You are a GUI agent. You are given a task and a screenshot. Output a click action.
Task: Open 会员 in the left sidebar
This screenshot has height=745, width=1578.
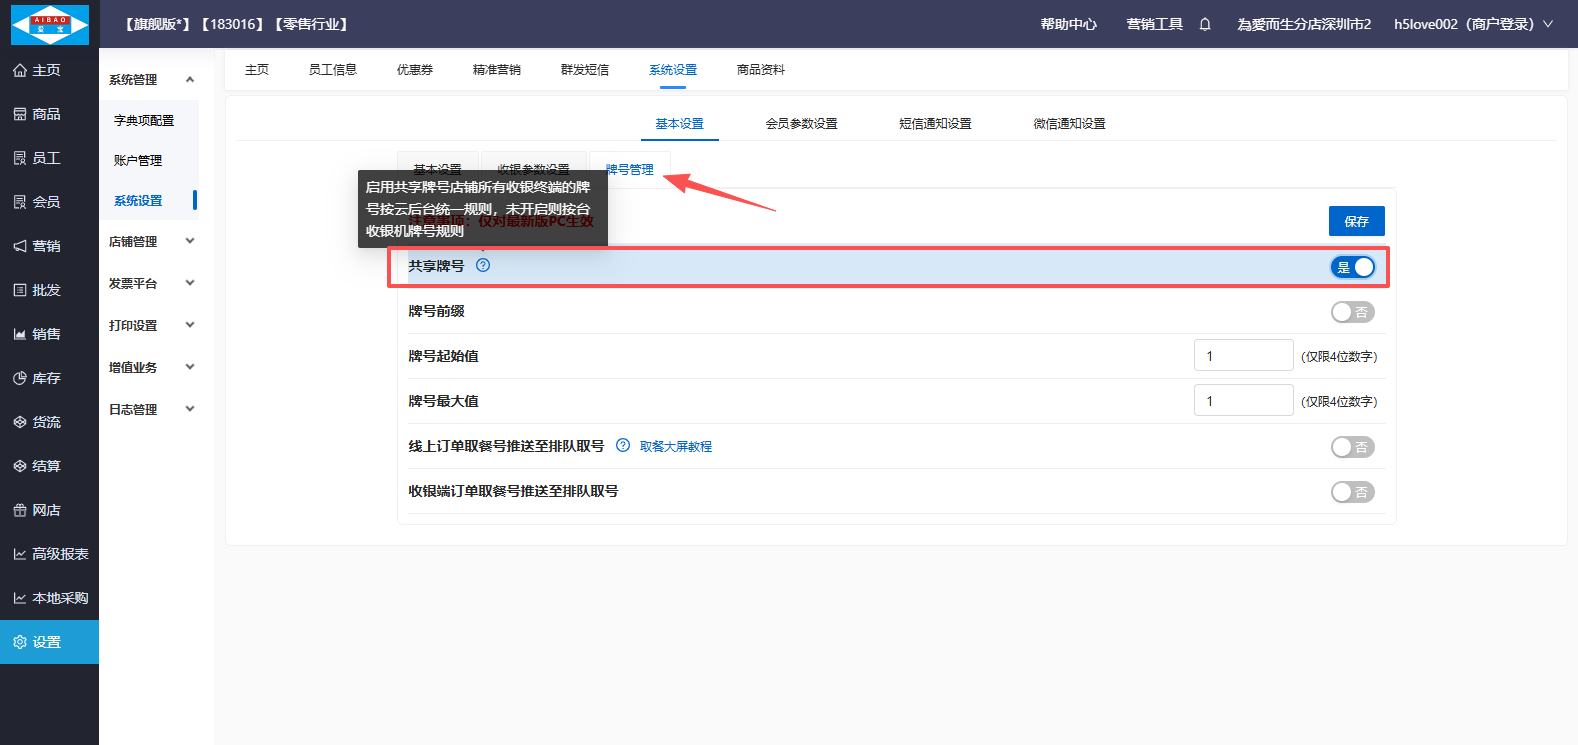(x=46, y=202)
